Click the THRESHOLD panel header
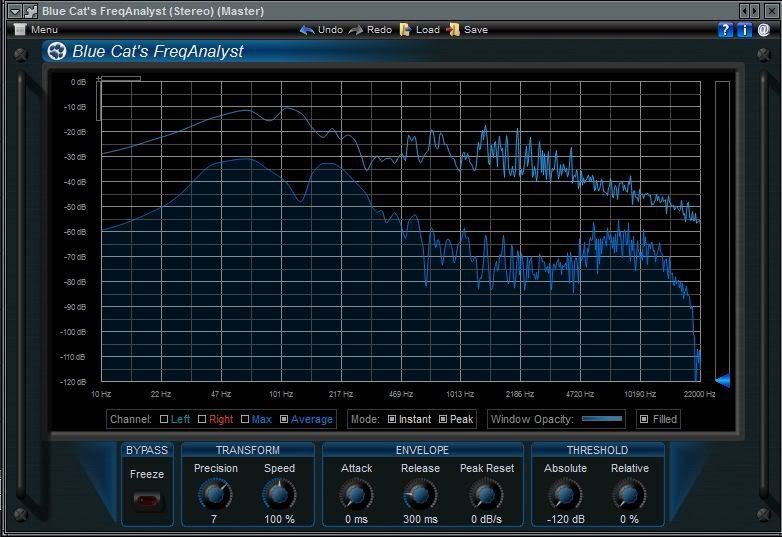 tap(597, 450)
